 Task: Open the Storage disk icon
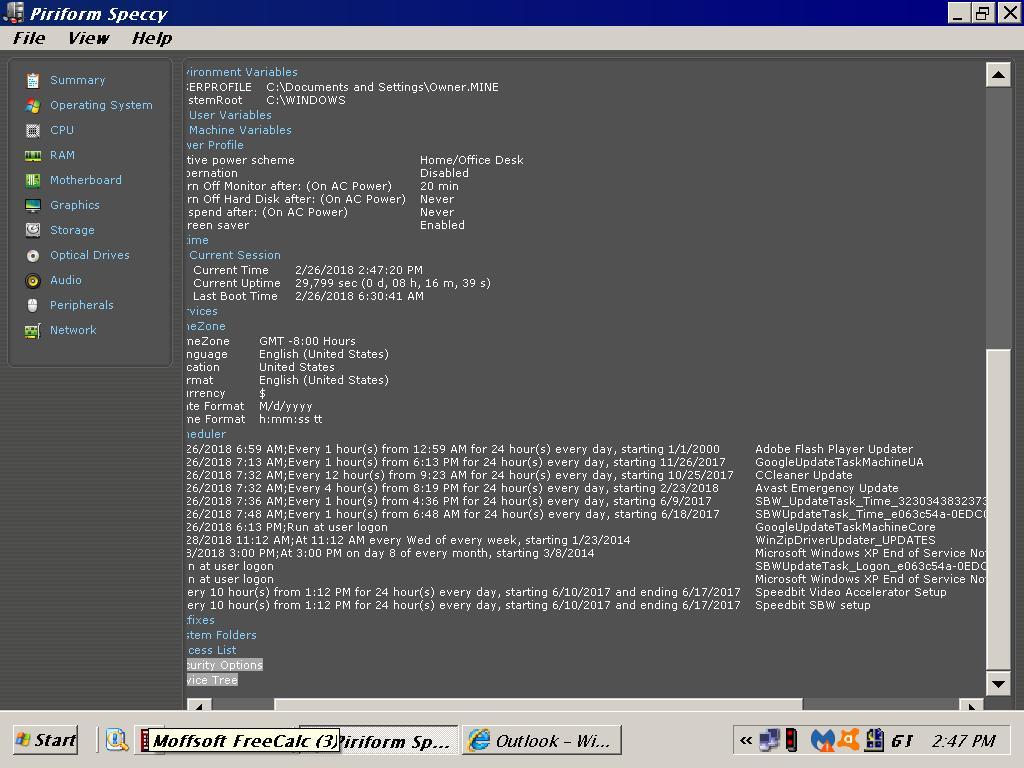33,230
